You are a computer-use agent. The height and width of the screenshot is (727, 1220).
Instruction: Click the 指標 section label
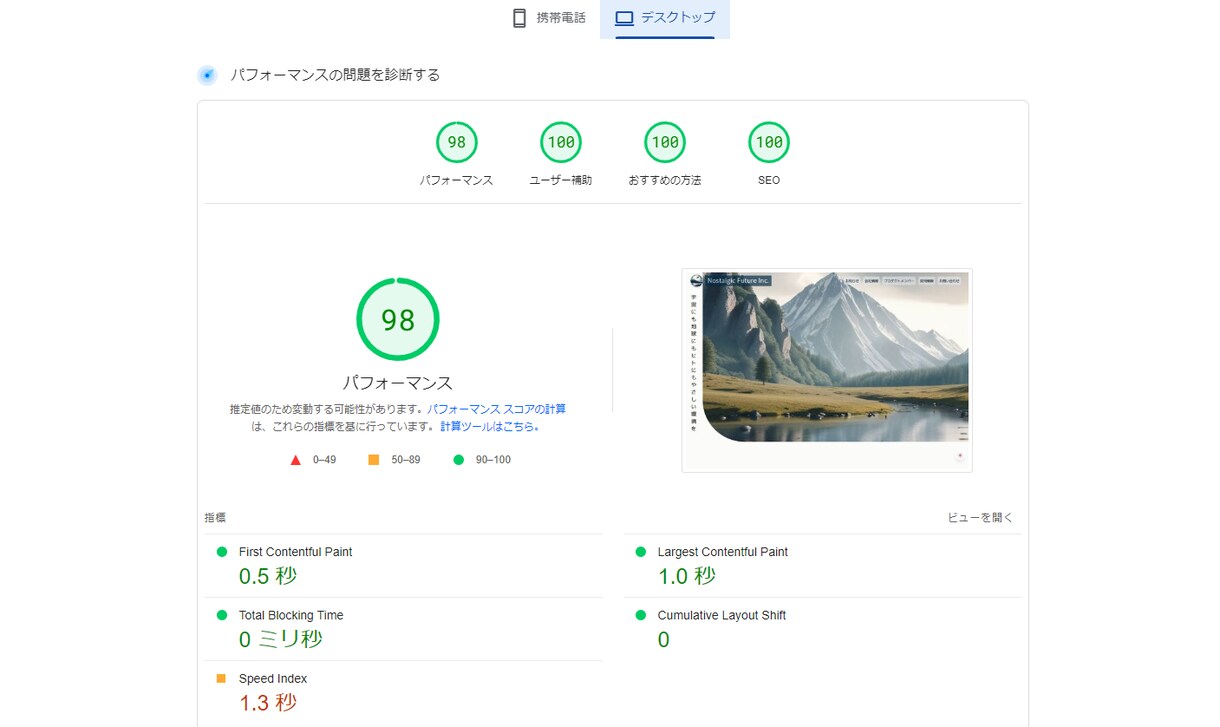click(x=215, y=518)
